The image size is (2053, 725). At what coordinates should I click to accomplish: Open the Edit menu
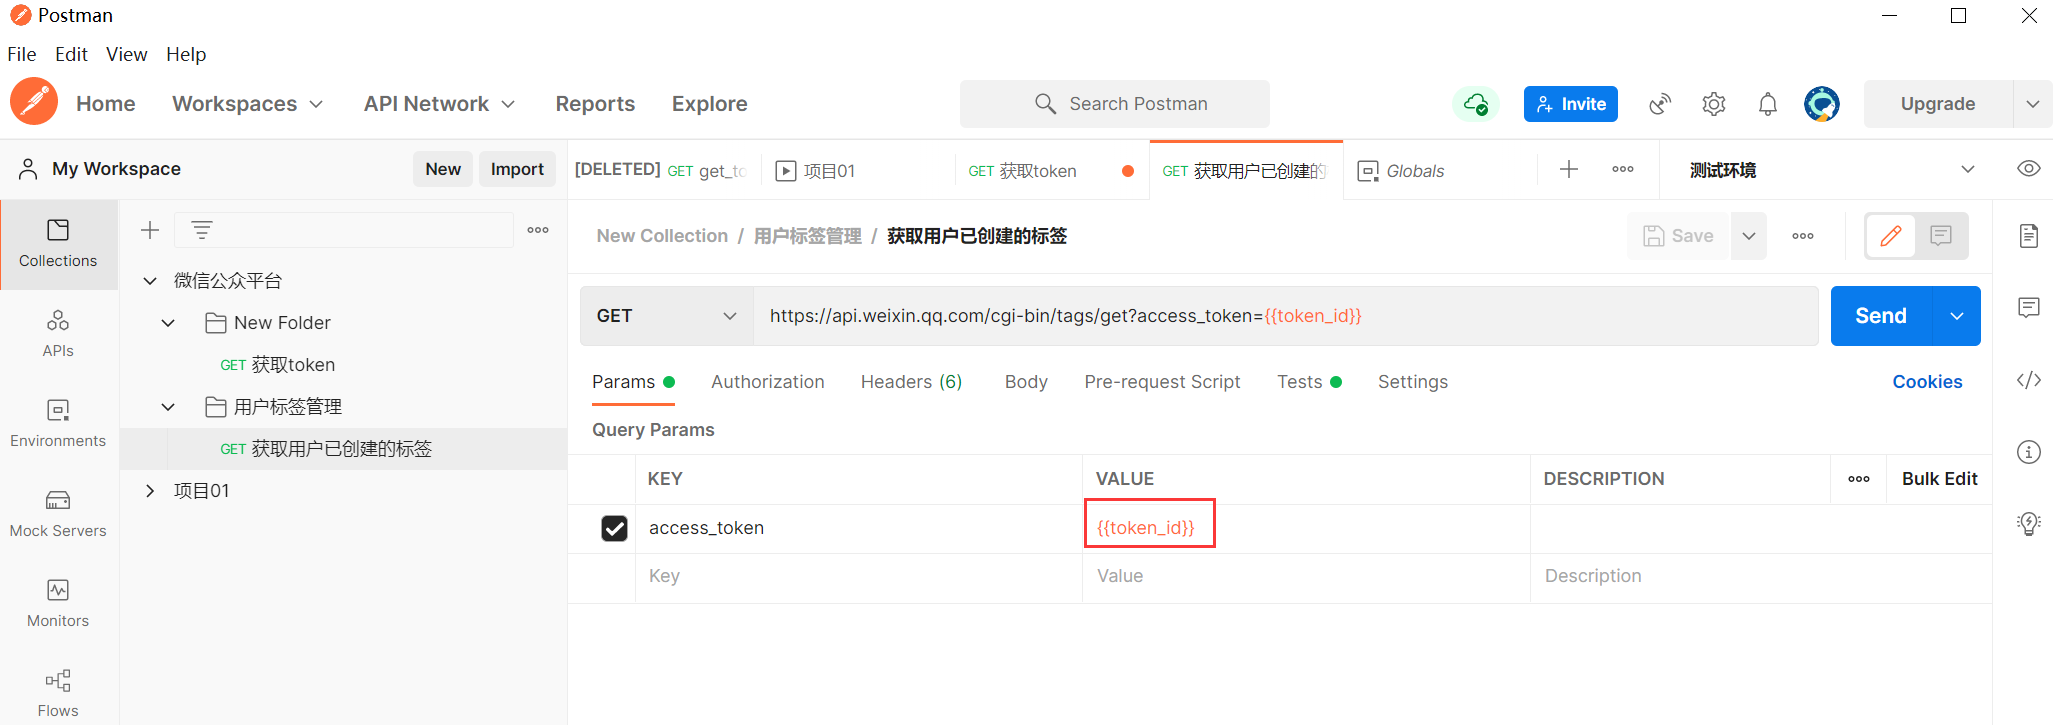[71, 54]
